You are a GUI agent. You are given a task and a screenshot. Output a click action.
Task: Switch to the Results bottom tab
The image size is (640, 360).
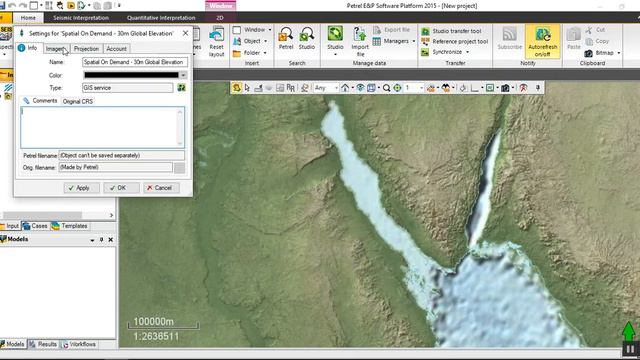click(x=43, y=344)
